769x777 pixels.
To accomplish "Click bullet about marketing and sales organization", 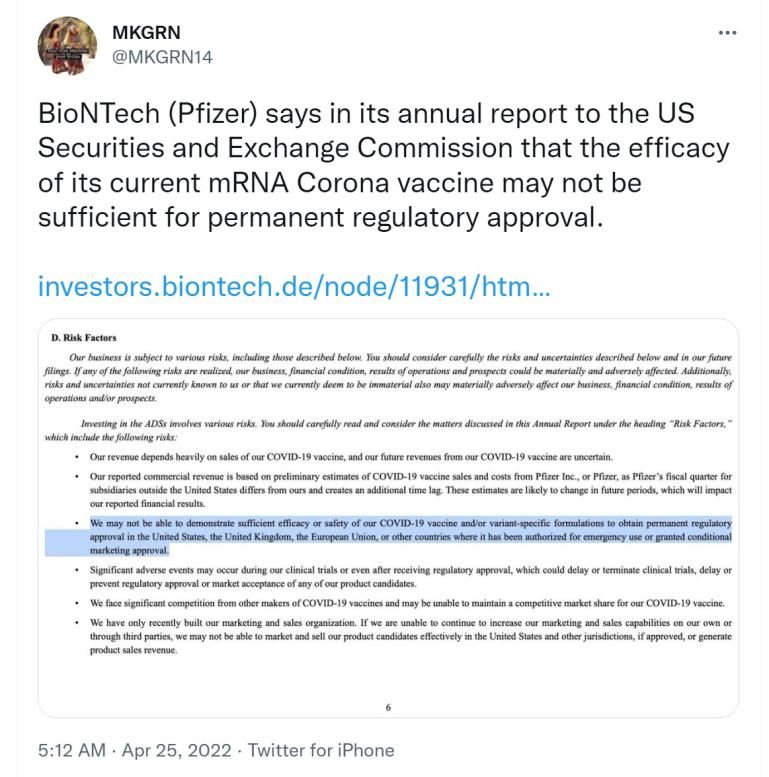I will (408, 636).
